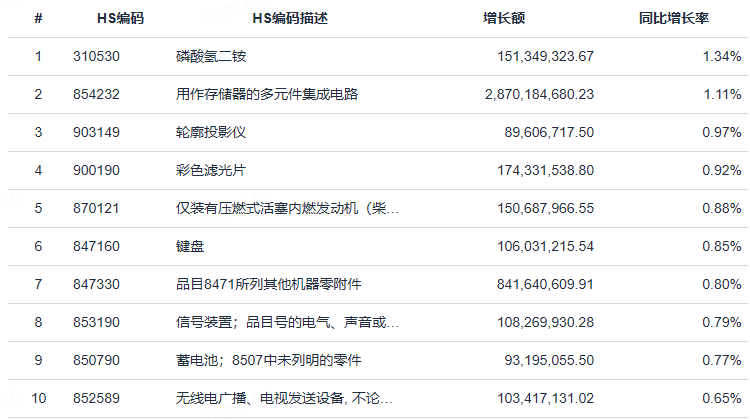This screenshot has width=750, height=419.
Task: Select HS code 310530
Action: click(96, 56)
